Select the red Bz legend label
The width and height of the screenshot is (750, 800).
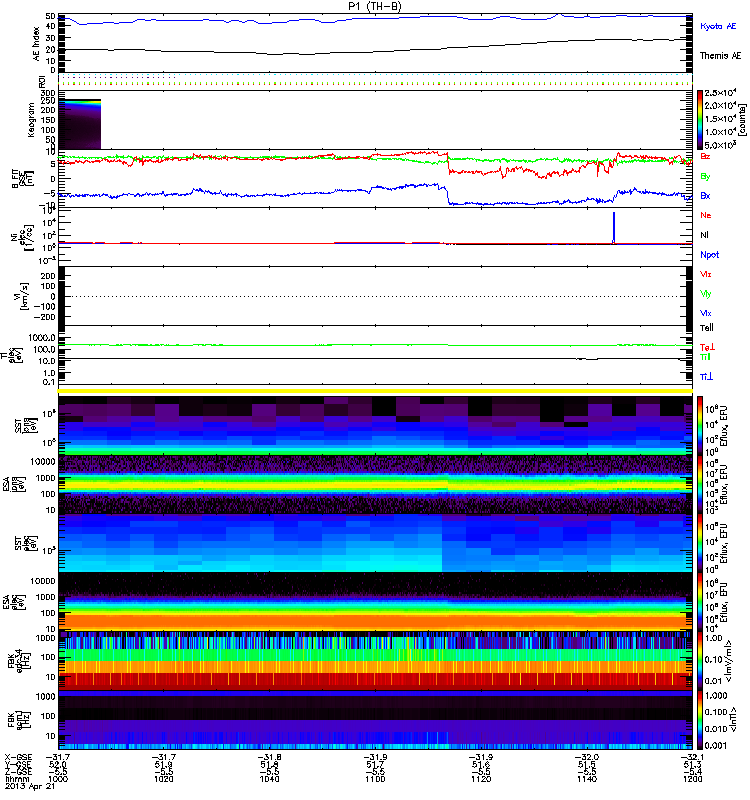(x=705, y=157)
